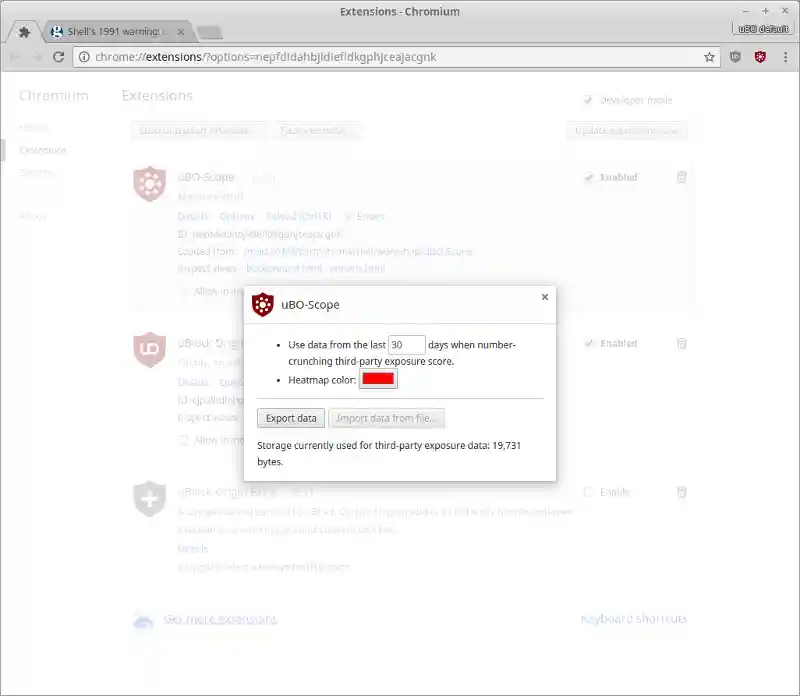800x696 pixels.
Task: Click the uBO default profile button
Action: 763,29
